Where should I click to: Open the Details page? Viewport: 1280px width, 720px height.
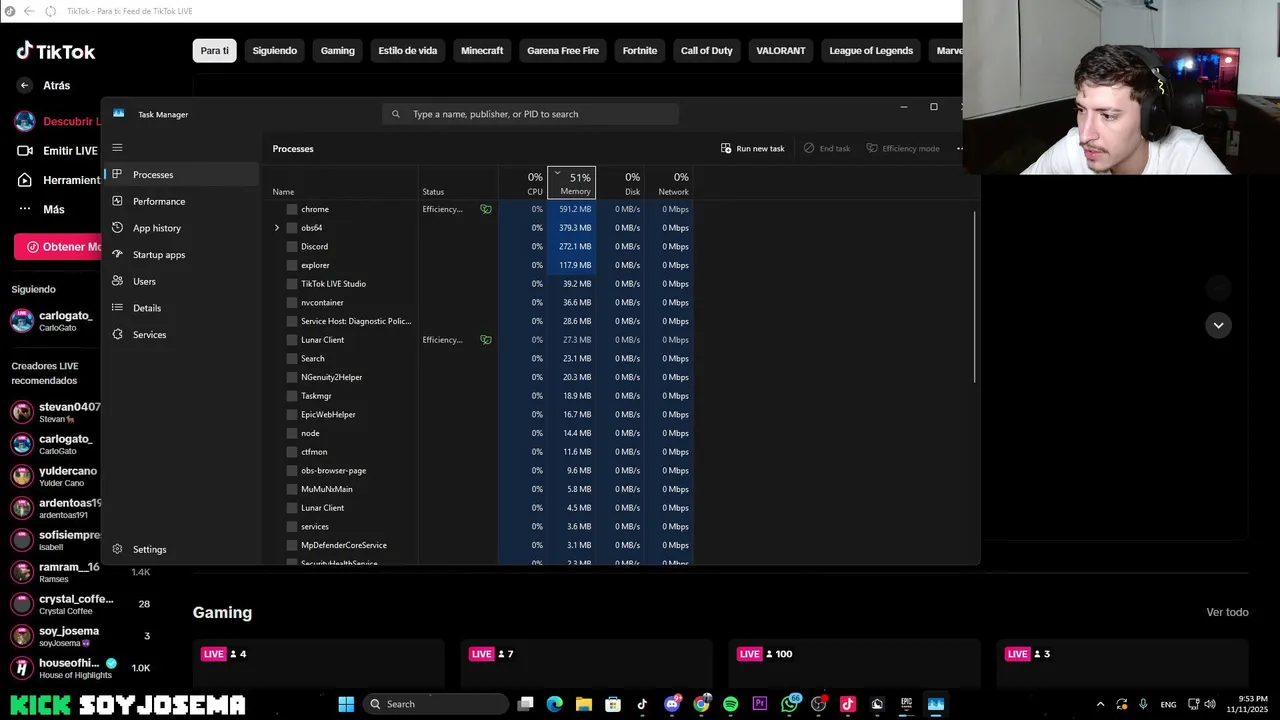(x=182, y=308)
